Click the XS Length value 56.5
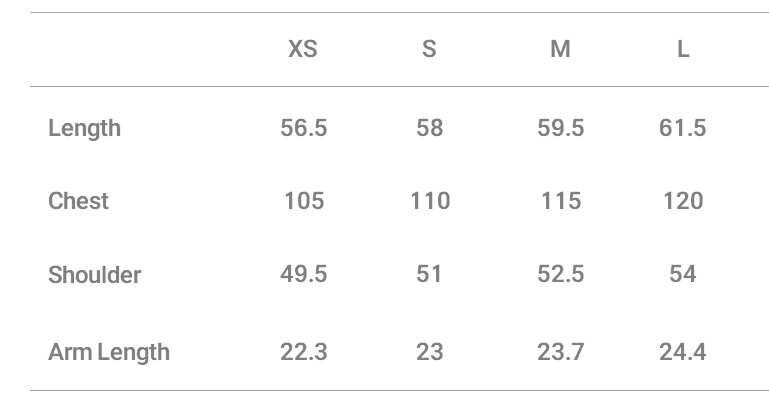The height and width of the screenshot is (407, 769). point(304,128)
